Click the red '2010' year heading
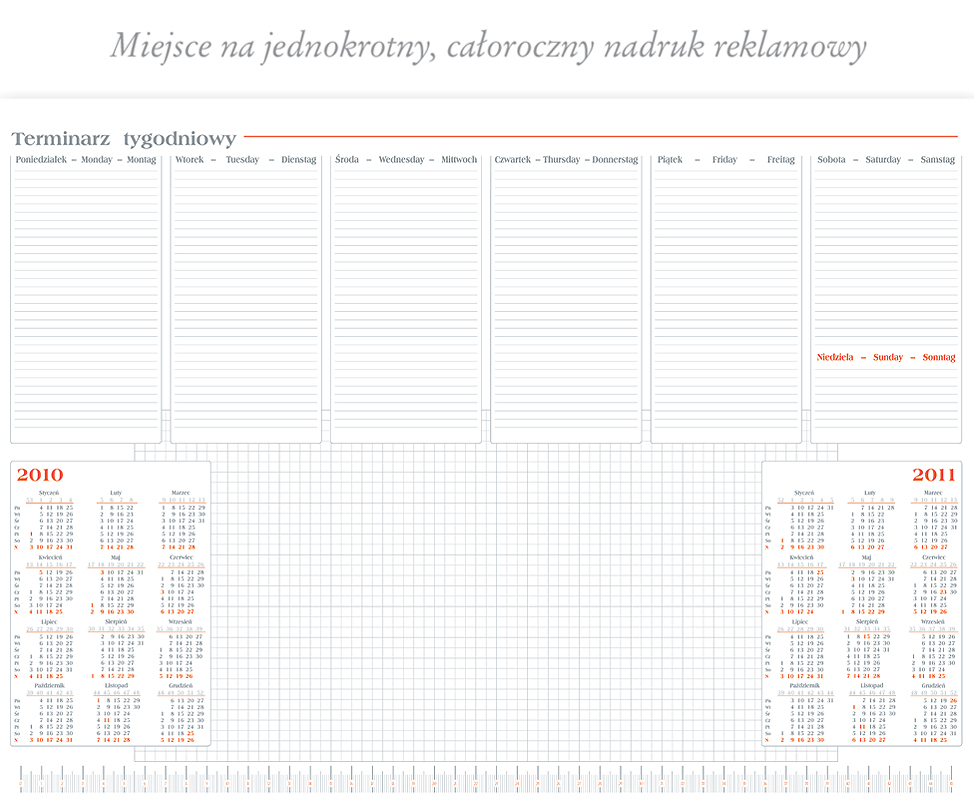 tap(40, 475)
